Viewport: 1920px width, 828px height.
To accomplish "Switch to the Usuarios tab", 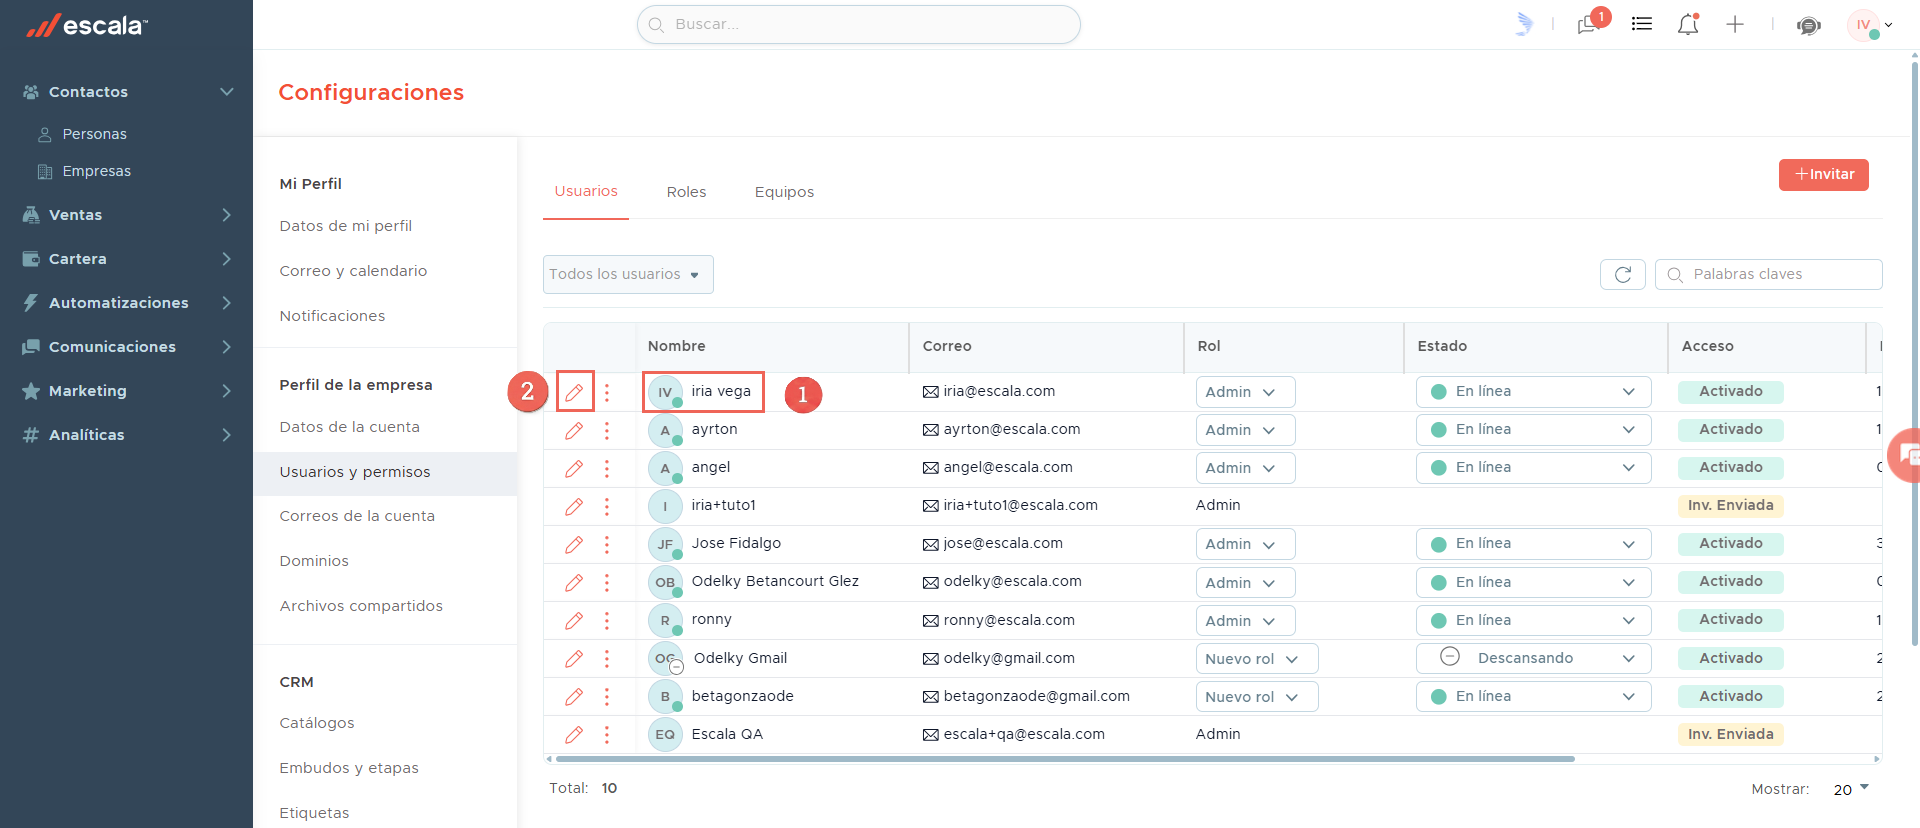I will [x=586, y=191].
